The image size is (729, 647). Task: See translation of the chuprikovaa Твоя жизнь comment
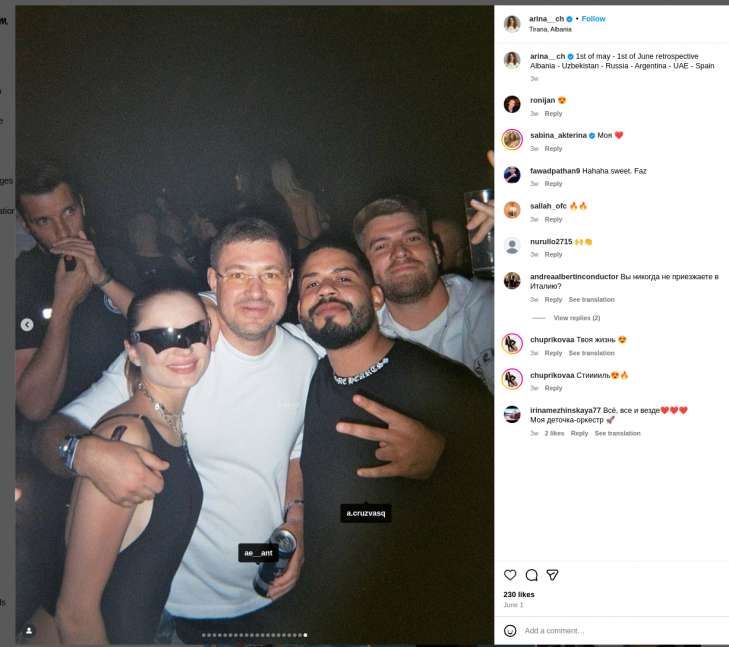591,353
